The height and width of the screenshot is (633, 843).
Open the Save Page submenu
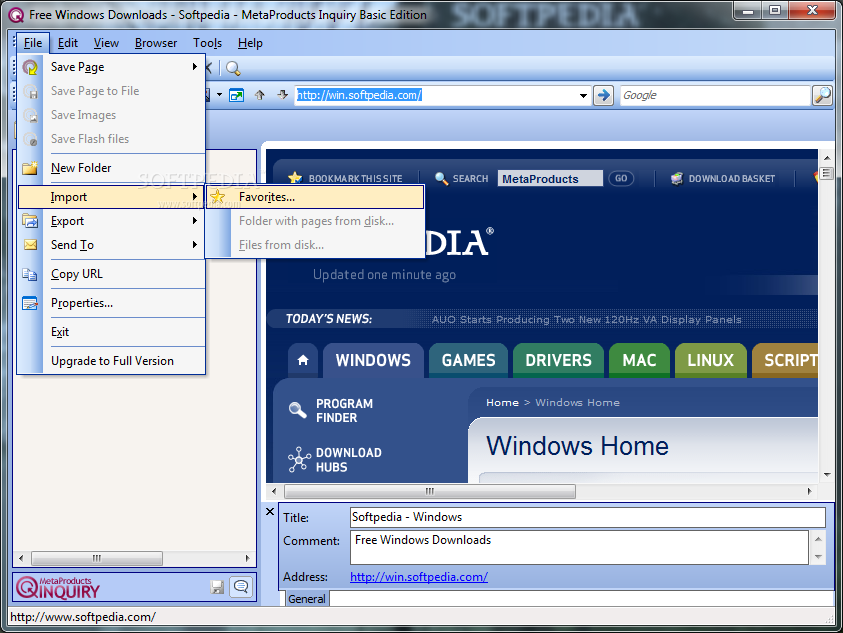click(x=111, y=67)
